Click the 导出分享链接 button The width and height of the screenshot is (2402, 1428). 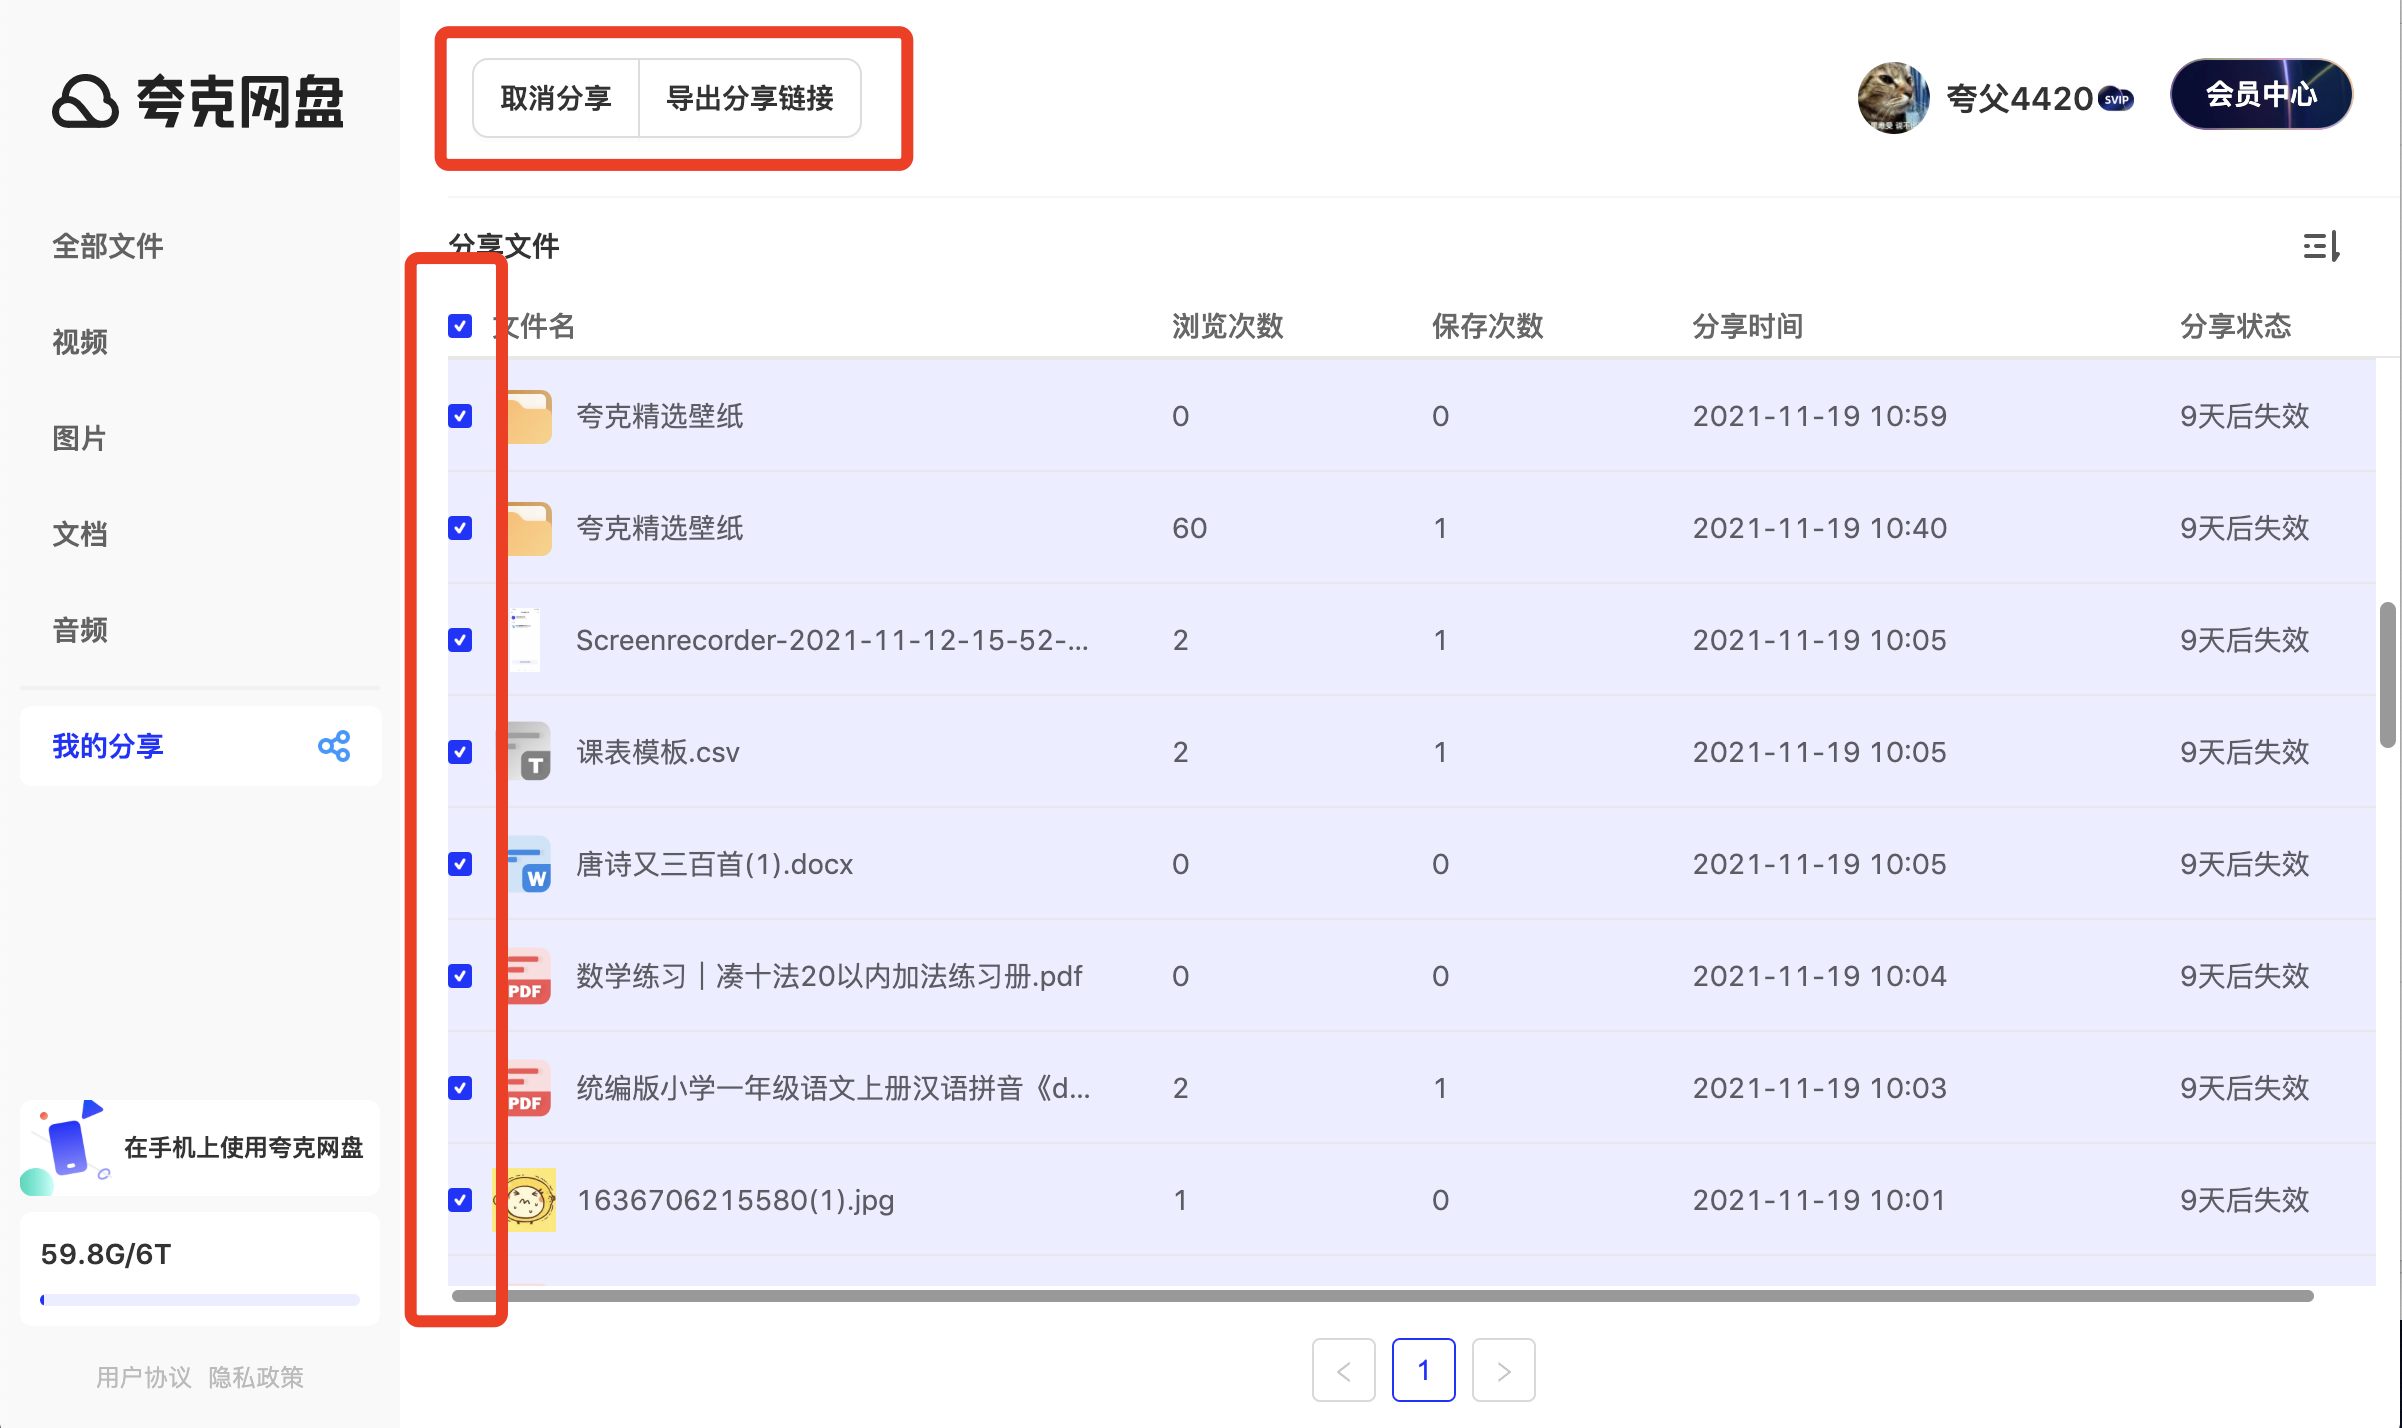point(750,97)
